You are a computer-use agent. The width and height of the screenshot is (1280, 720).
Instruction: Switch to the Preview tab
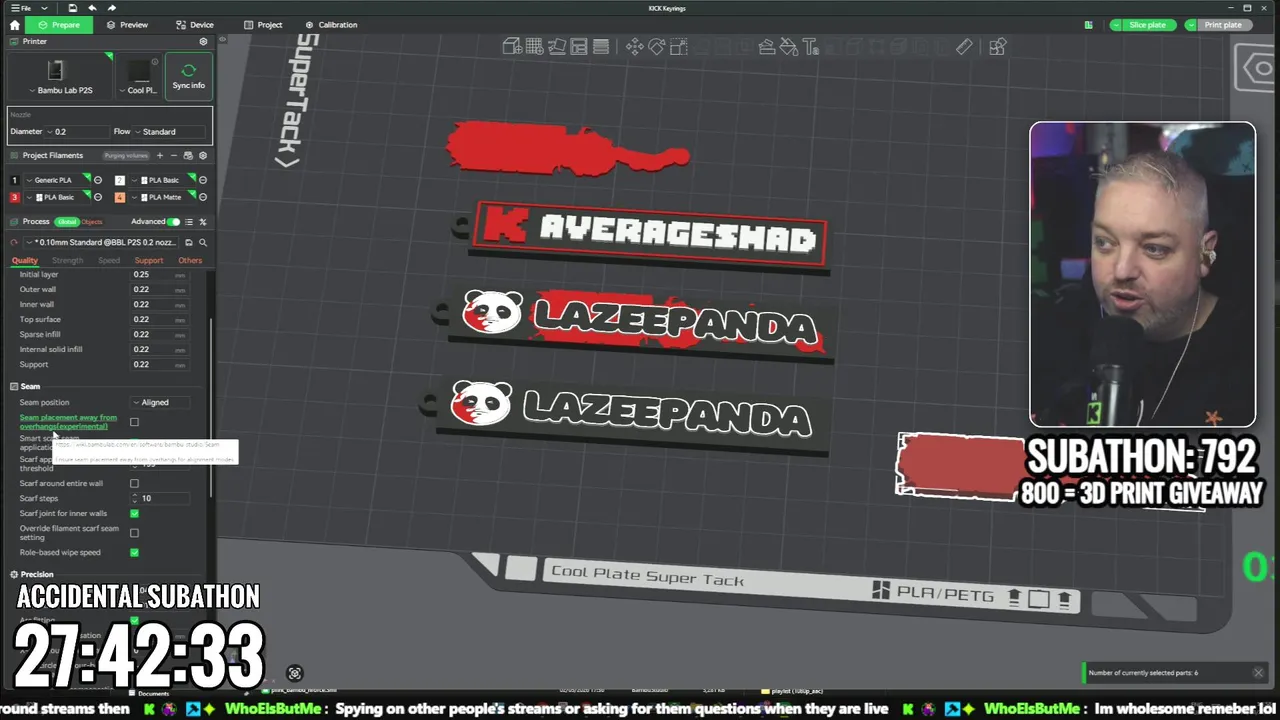(127, 25)
